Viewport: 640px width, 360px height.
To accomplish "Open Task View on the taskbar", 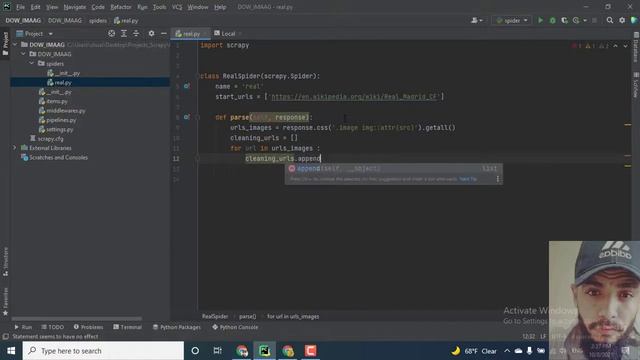I will coord(218,351).
